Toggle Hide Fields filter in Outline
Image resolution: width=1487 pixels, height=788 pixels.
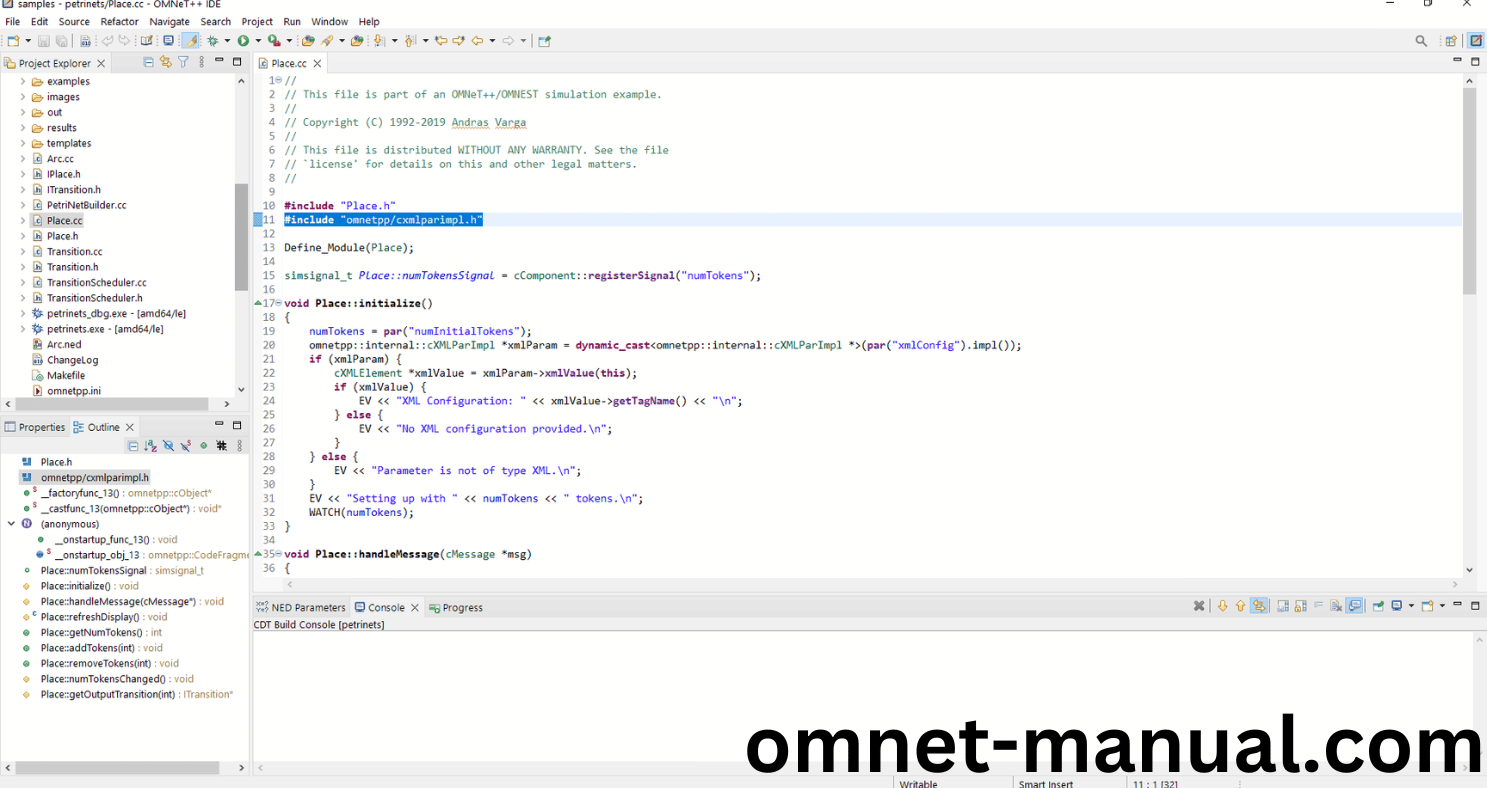pyautogui.click(x=168, y=446)
